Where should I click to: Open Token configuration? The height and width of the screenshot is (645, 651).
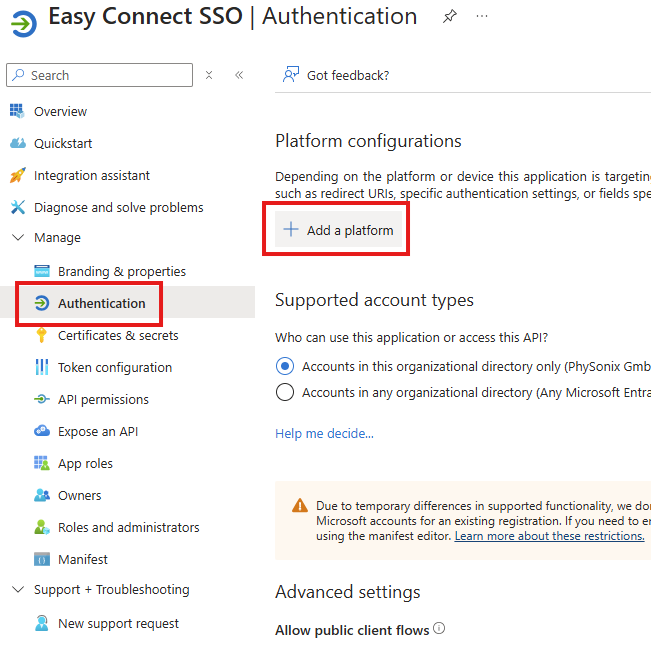pyautogui.click(x=115, y=367)
